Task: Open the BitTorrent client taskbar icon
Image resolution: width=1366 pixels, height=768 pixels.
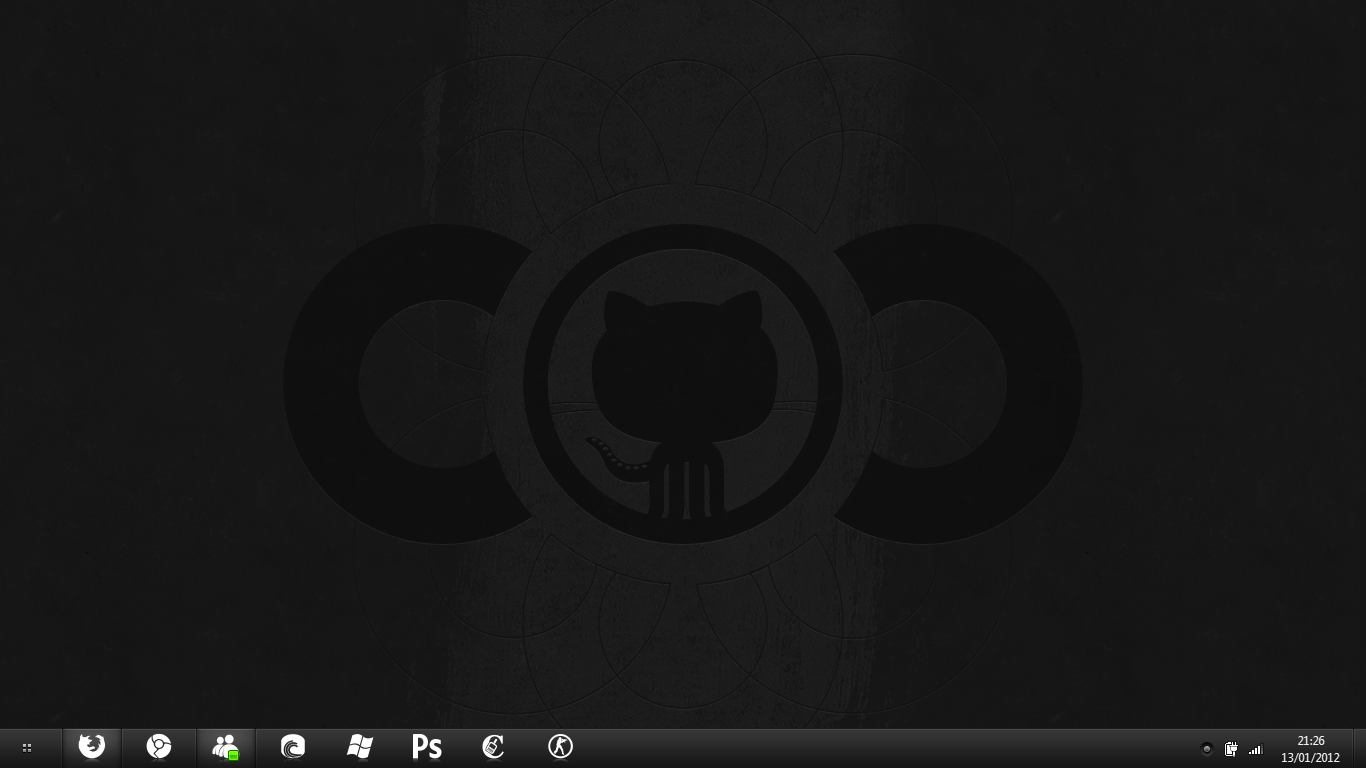Action: click(x=293, y=747)
